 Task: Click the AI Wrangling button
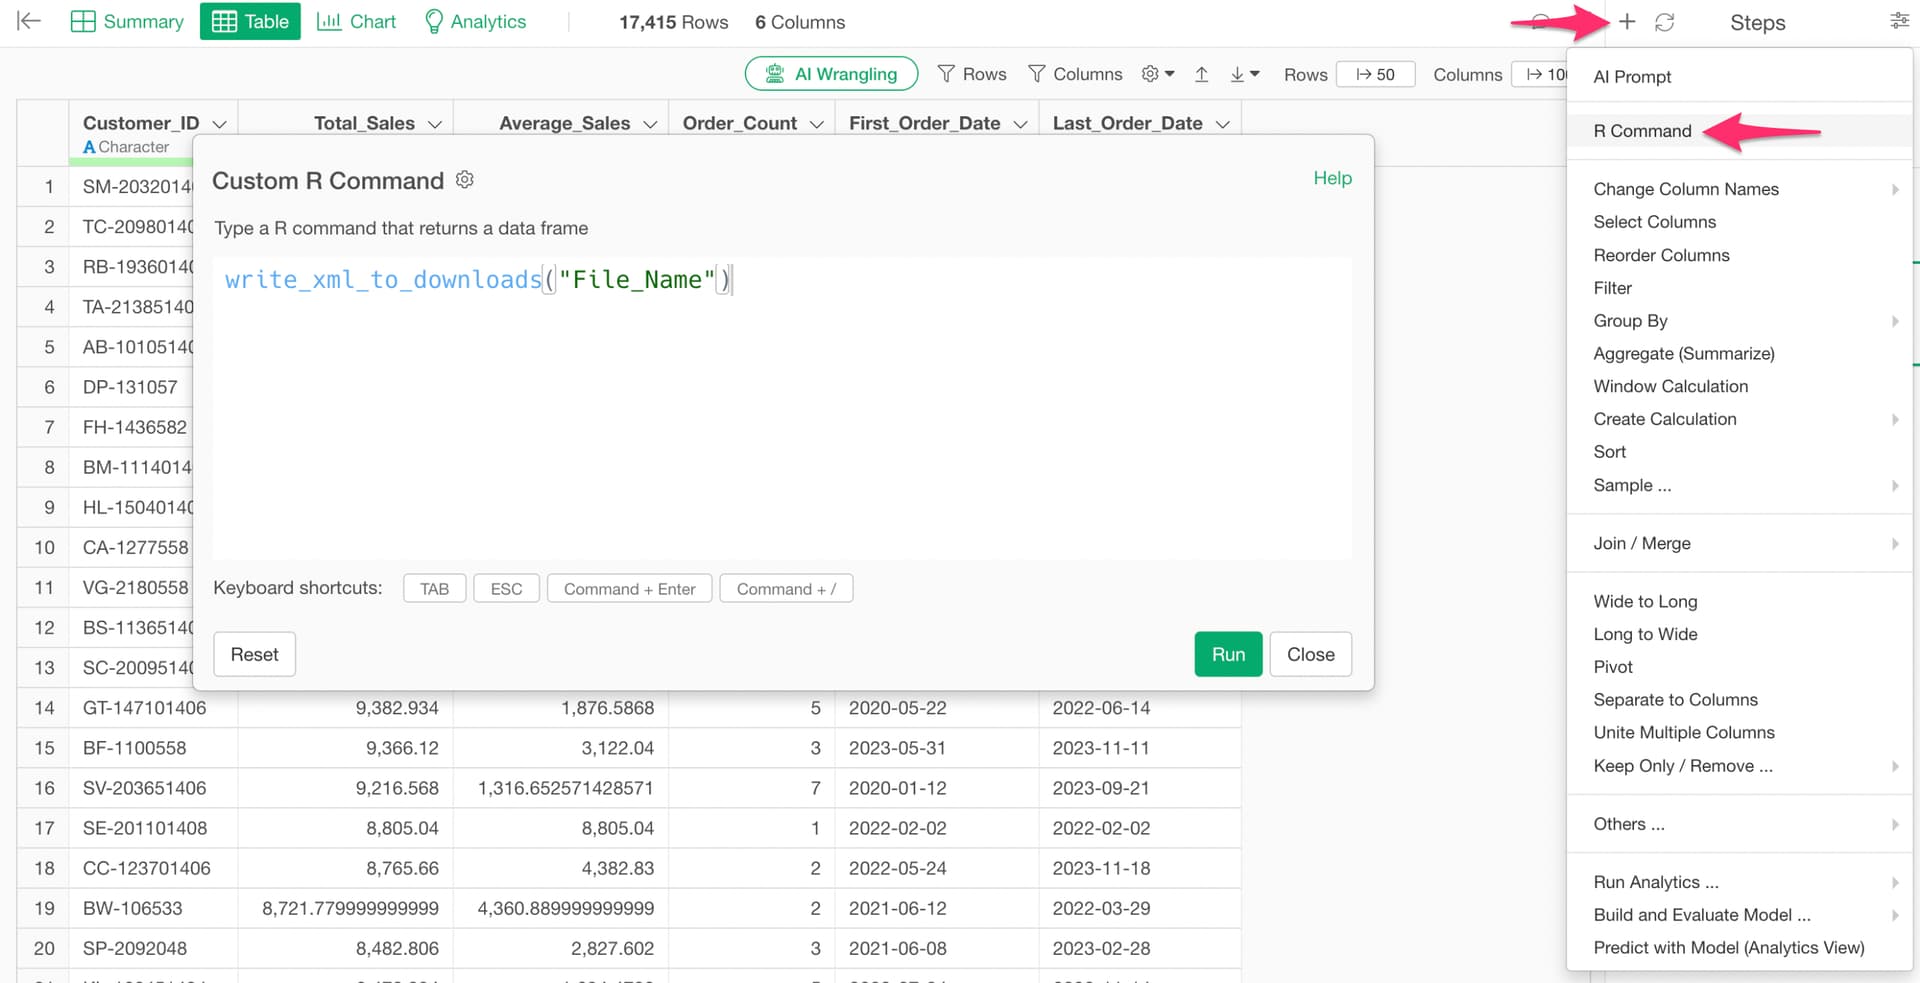[x=831, y=74]
